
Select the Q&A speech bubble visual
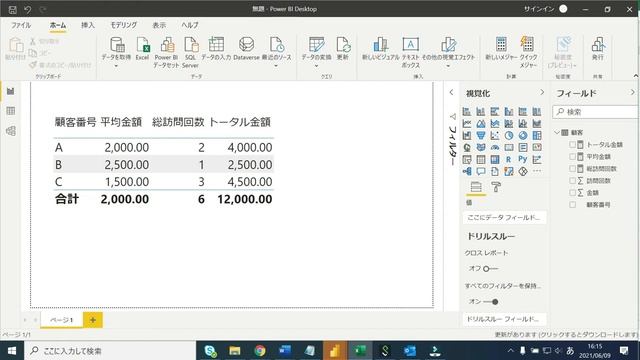(x=481, y=171)
